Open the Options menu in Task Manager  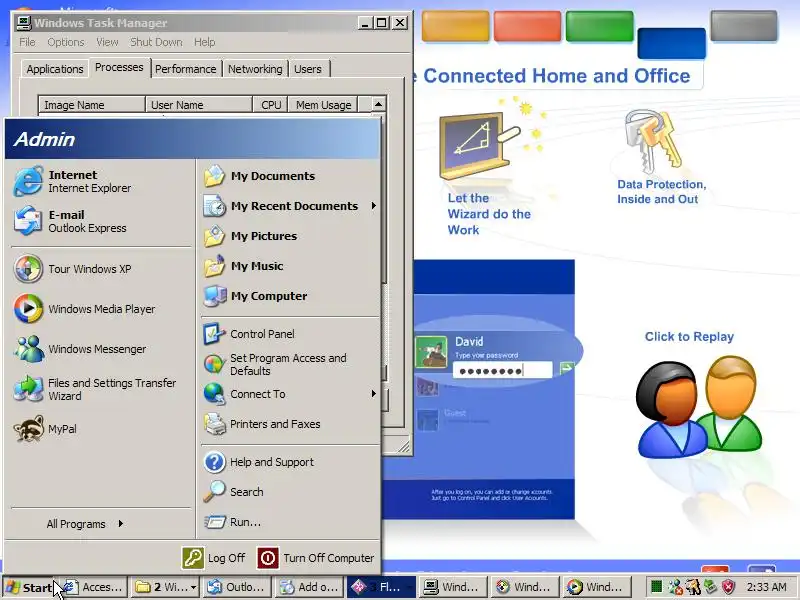pos(66,42)
